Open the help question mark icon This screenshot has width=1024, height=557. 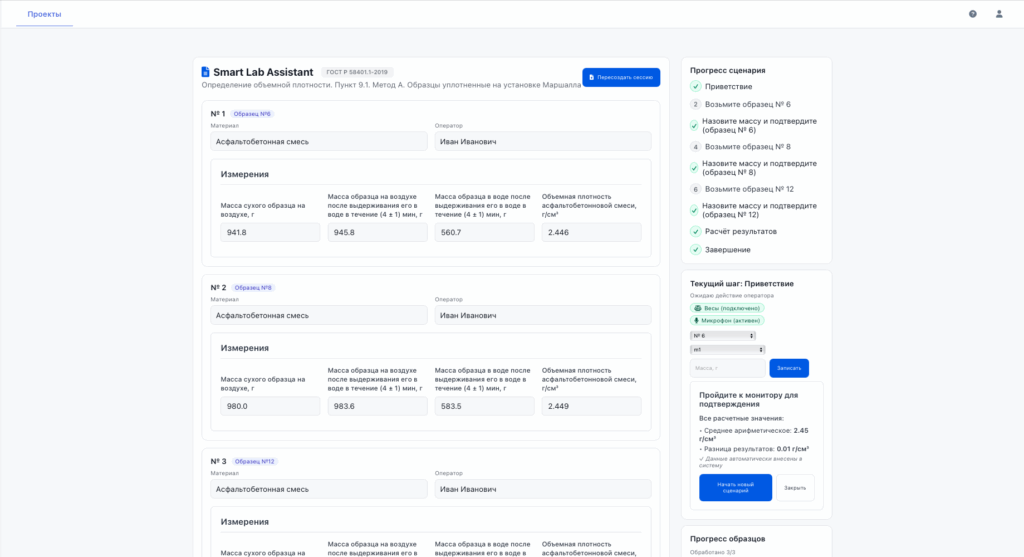point(973,14)
